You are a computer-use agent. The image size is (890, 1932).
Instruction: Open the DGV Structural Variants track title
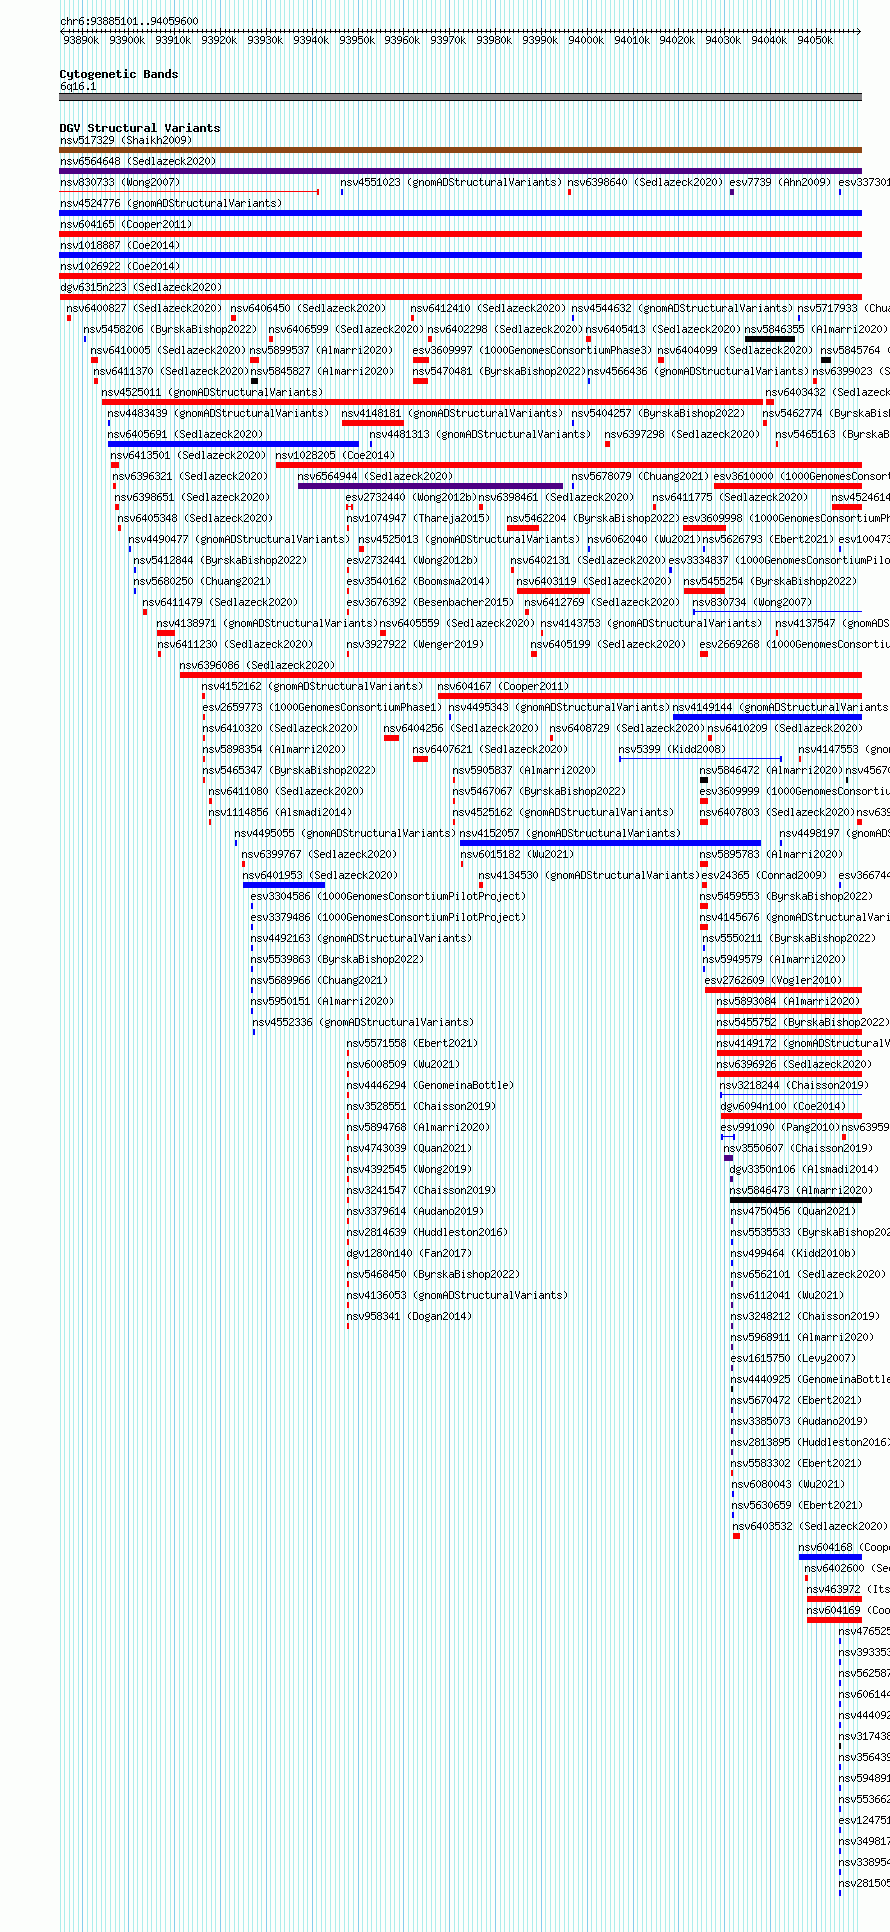pyautogui.click(x=140, y=128)
